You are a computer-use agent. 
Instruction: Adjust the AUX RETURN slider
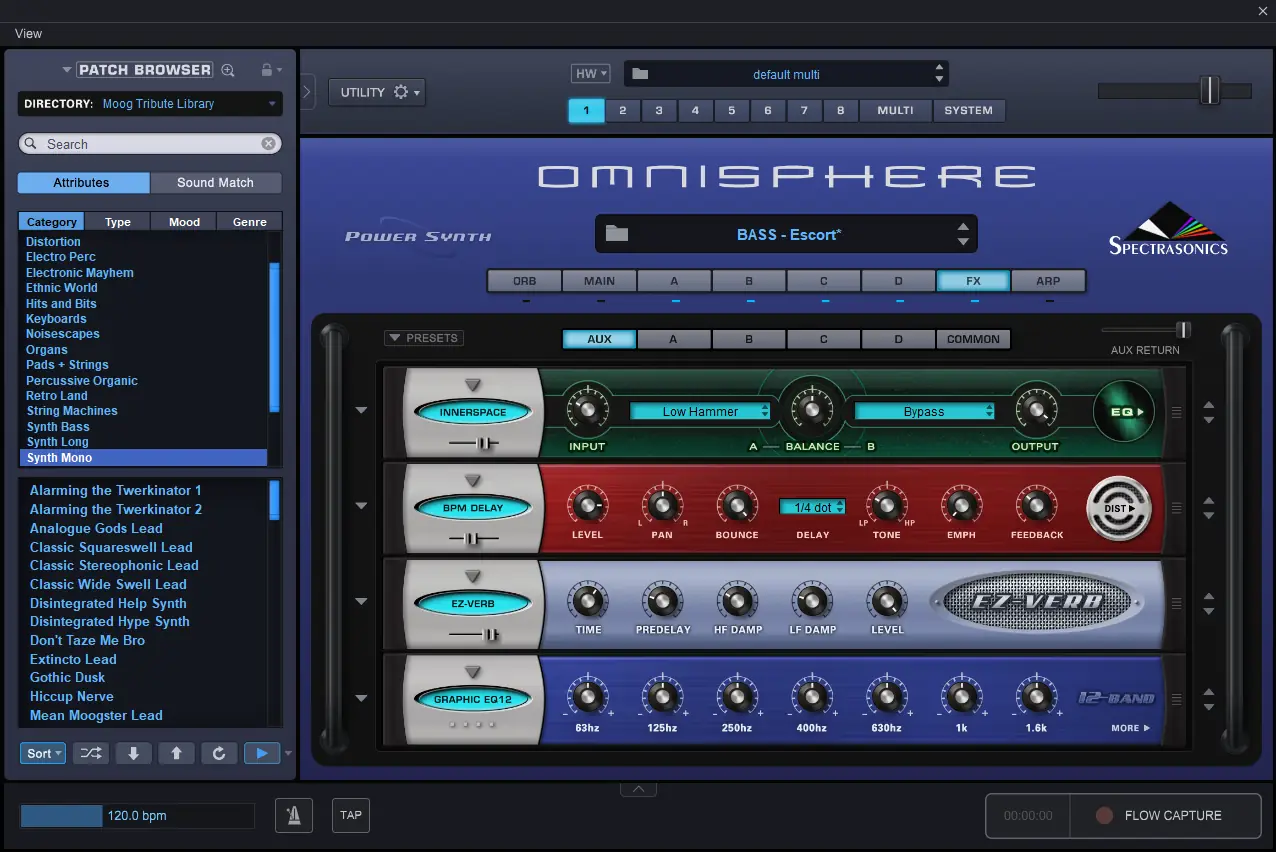[x=1184, y=330]
